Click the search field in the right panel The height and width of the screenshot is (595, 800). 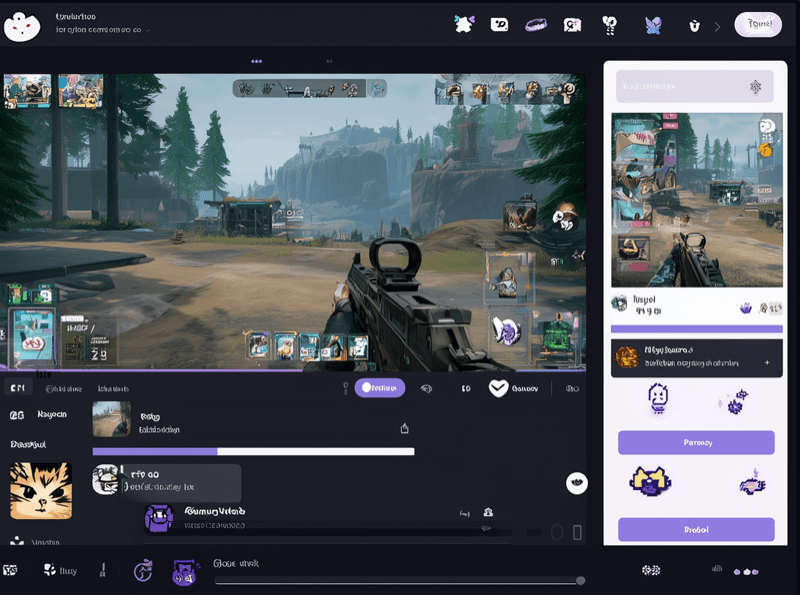694,86
